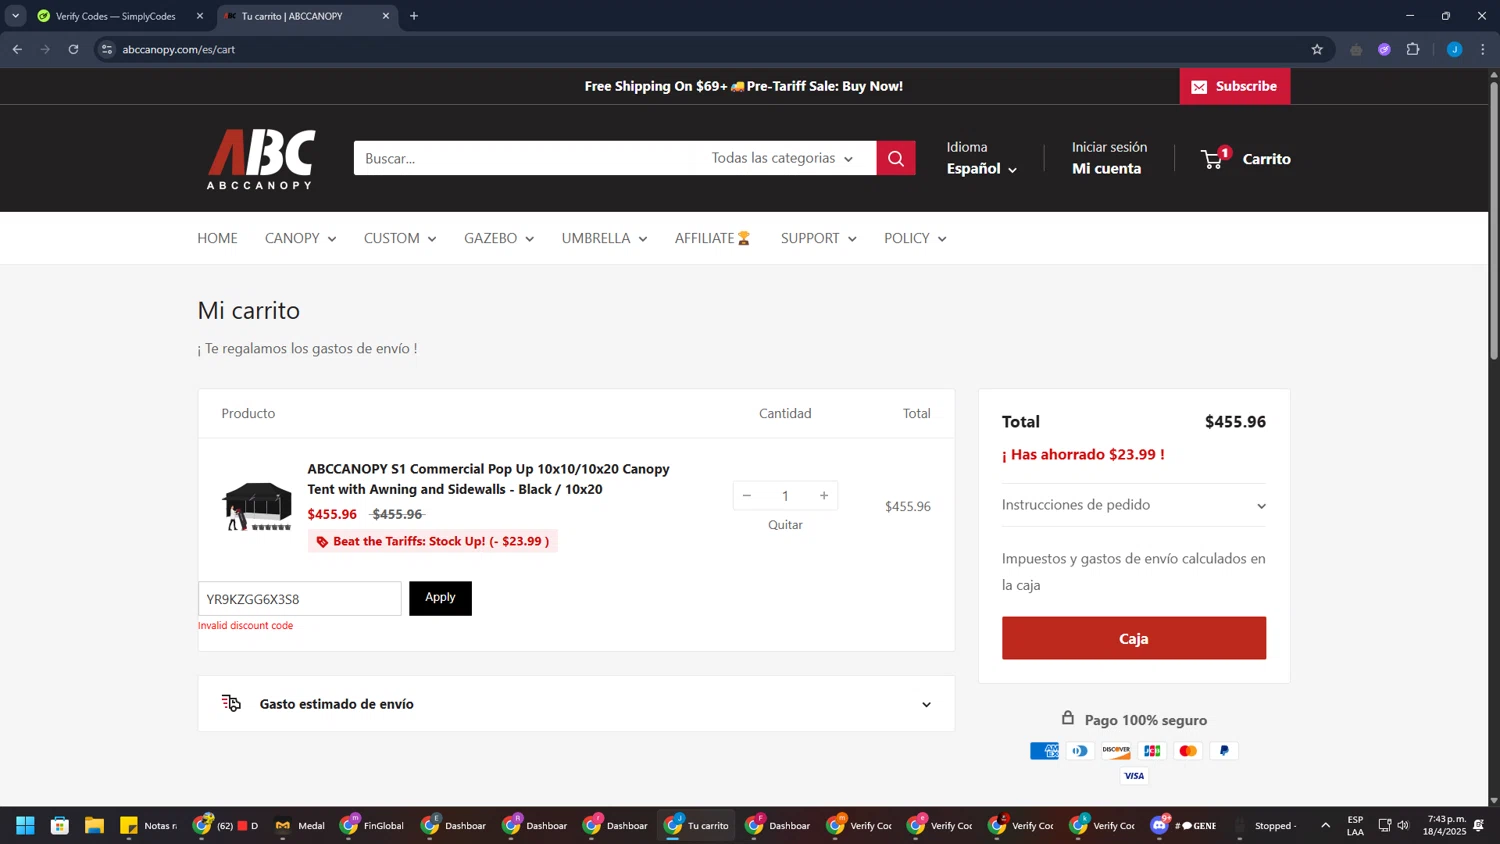Expand the CUSTOM menu

coord(400,238)
